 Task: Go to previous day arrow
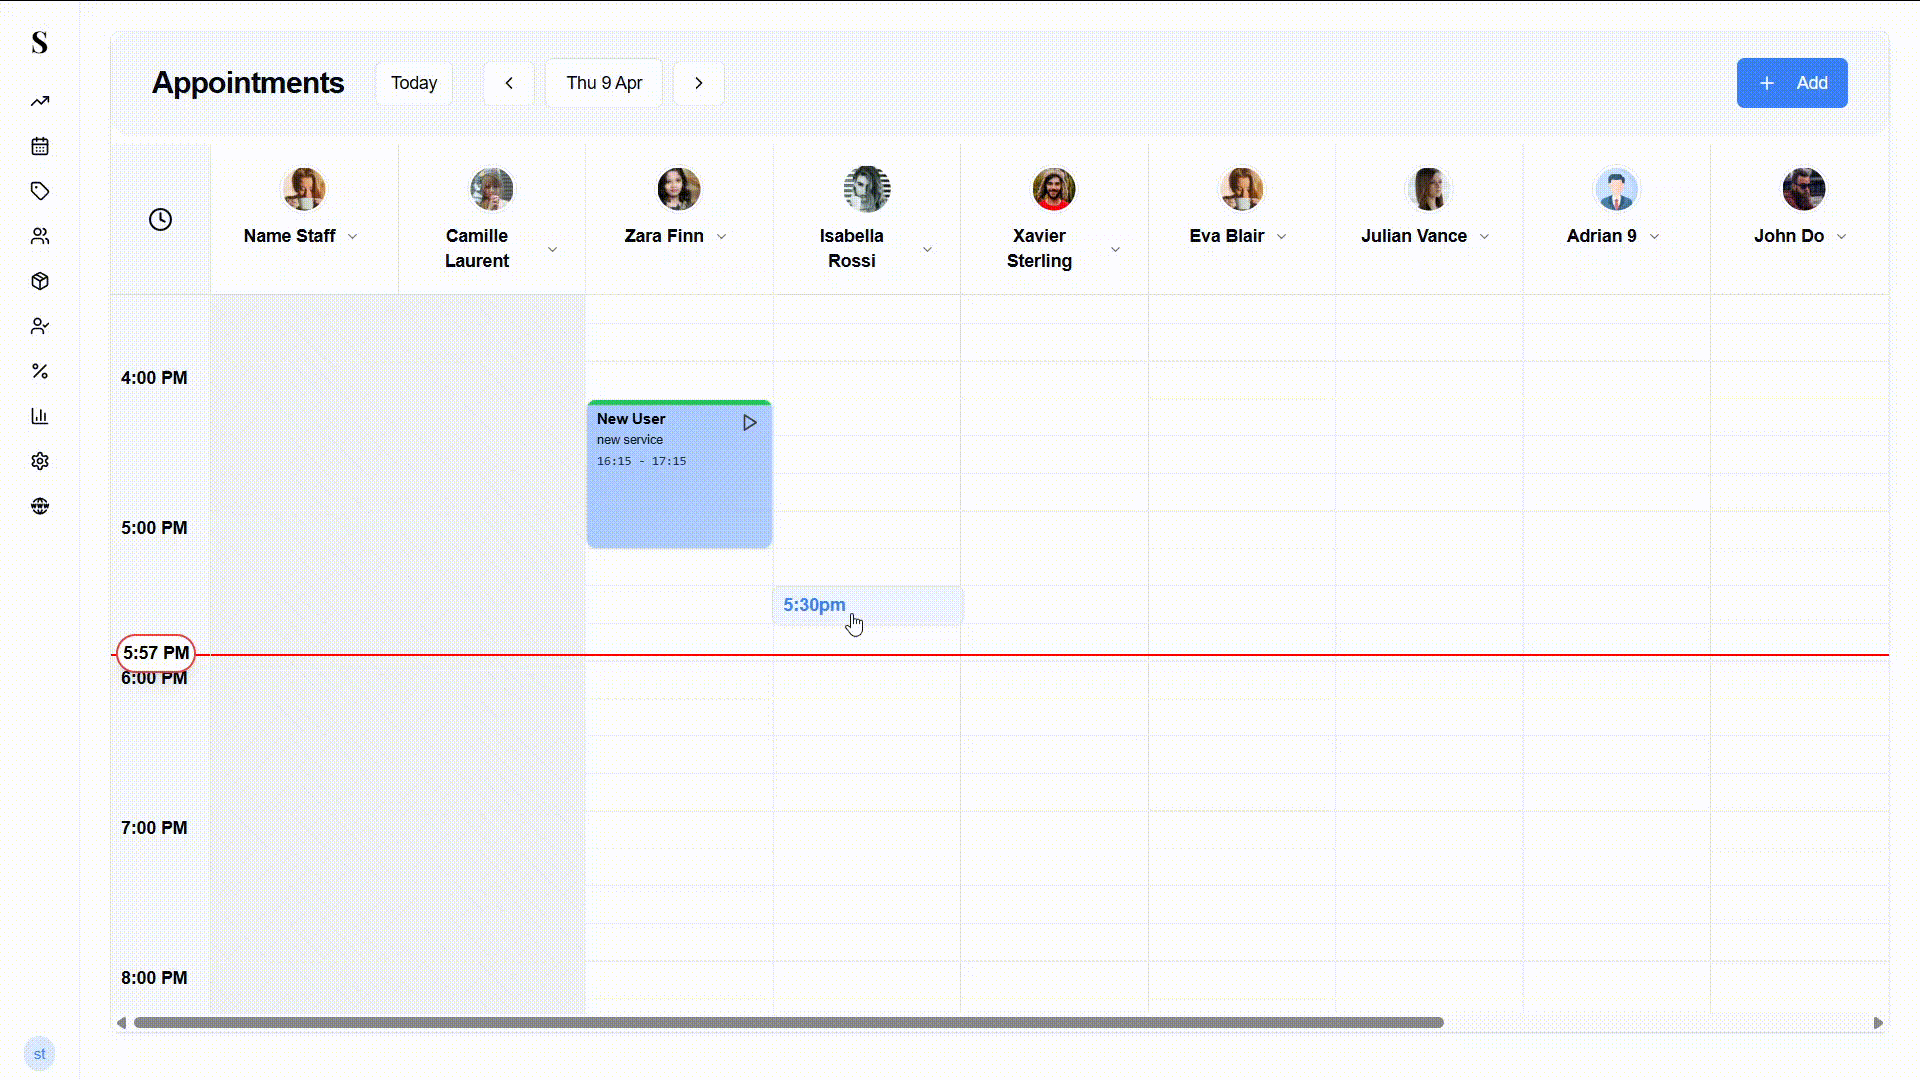(509, 83)
